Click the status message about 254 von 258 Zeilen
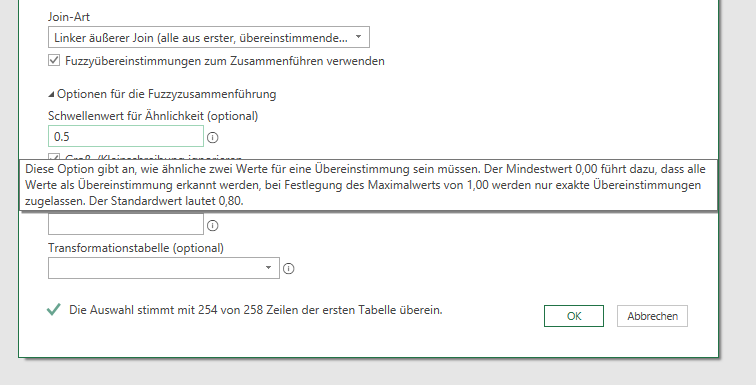The height and width of the screenshot is (385, 756). pos(256,310)
